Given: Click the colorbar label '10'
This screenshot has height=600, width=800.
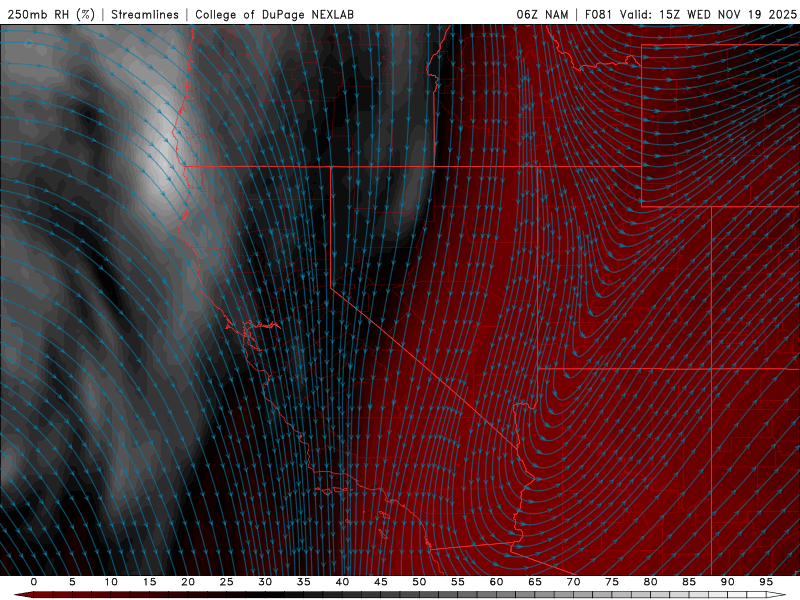Looking at the screenshot, I should point(111,582).
